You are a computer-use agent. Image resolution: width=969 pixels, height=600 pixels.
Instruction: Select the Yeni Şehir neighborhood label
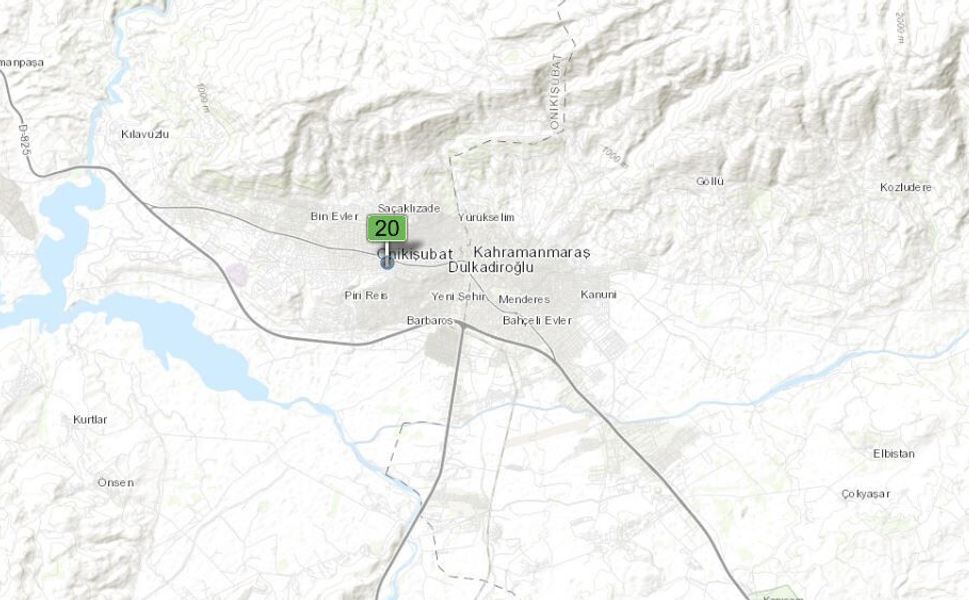458,297
